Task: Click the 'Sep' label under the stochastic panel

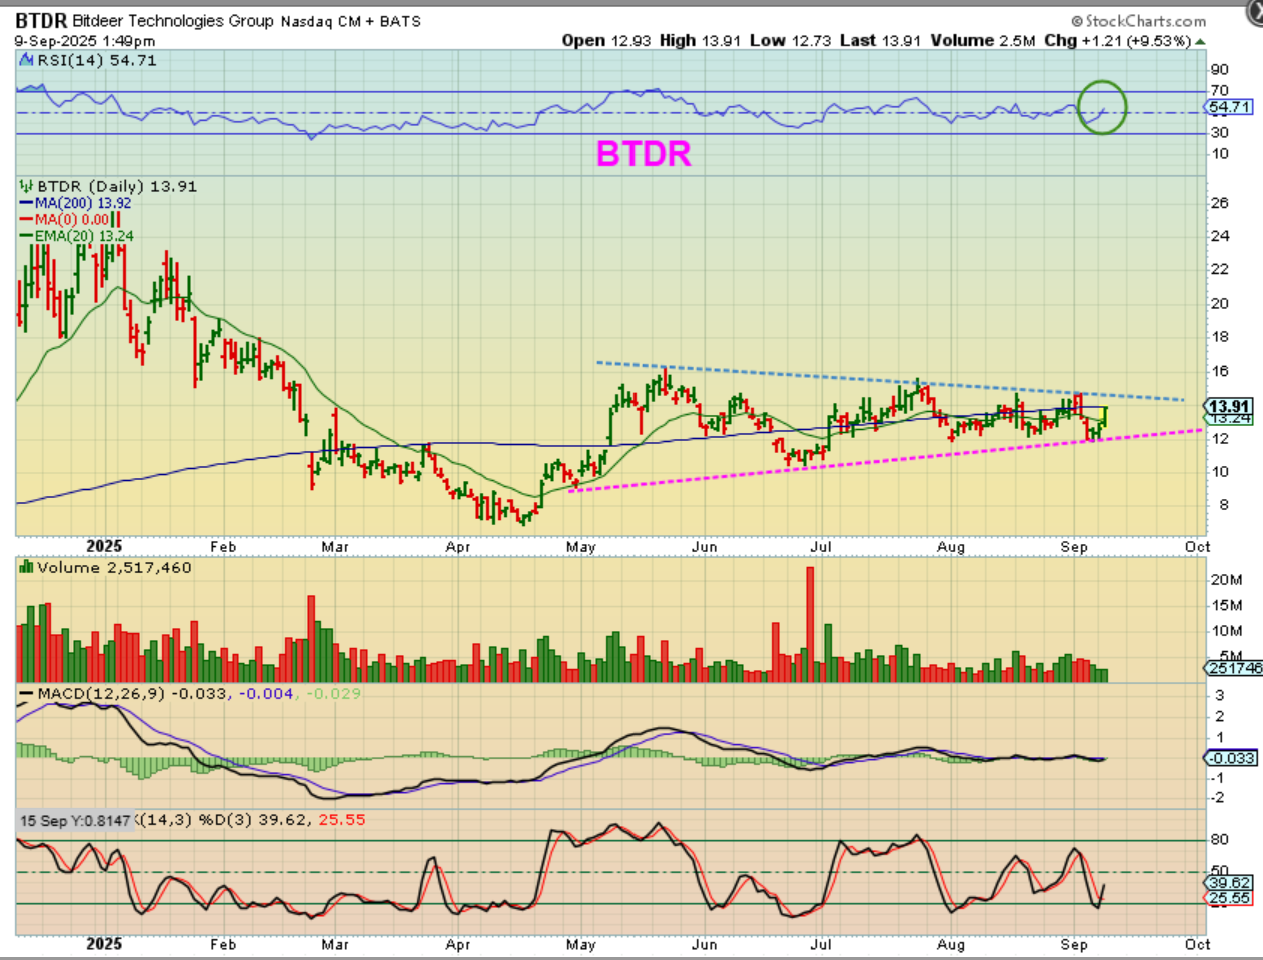Action: (x=1074, y=944)
